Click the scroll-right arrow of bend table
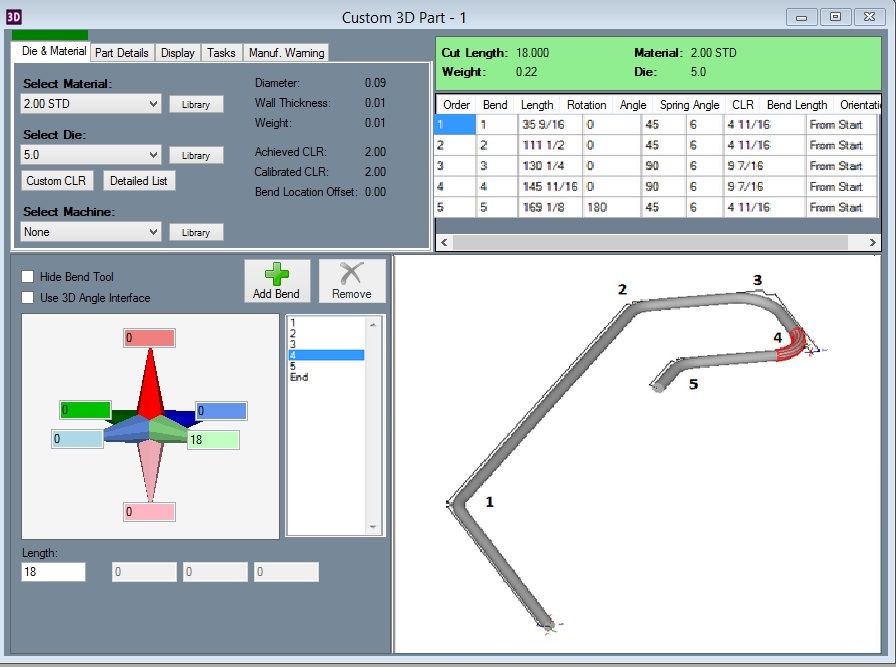 tap(873, 242)
